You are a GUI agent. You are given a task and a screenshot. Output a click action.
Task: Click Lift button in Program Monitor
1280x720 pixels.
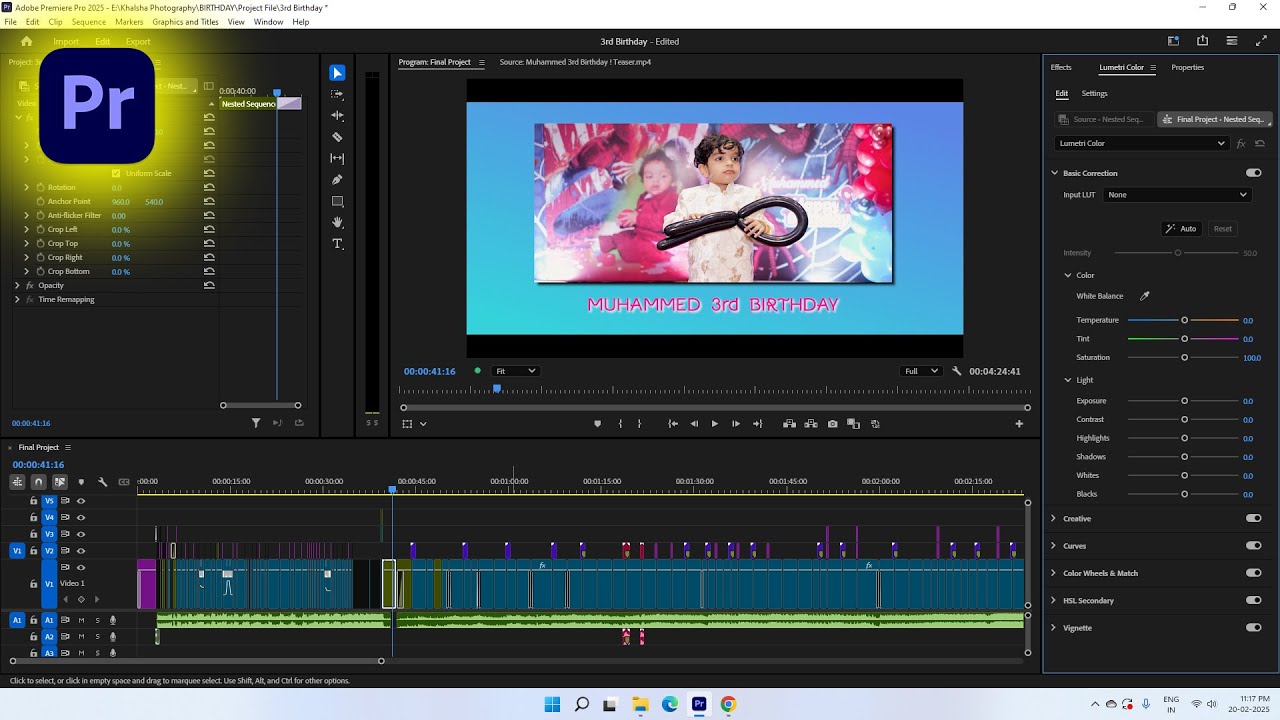point(789,424)
